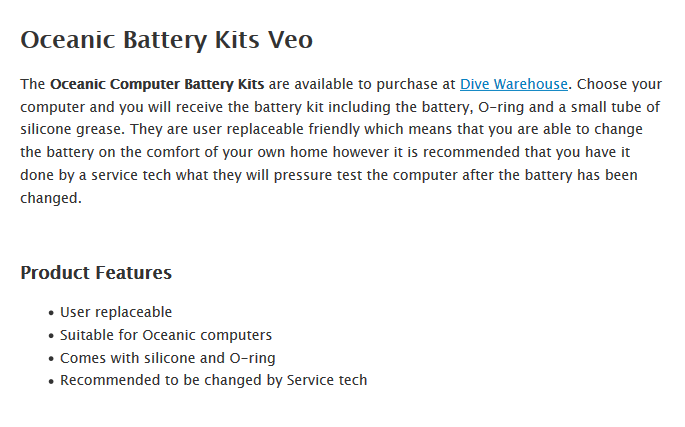Click the Product Features heading
The image size is (685, 427).
click(x=96, y=273)
